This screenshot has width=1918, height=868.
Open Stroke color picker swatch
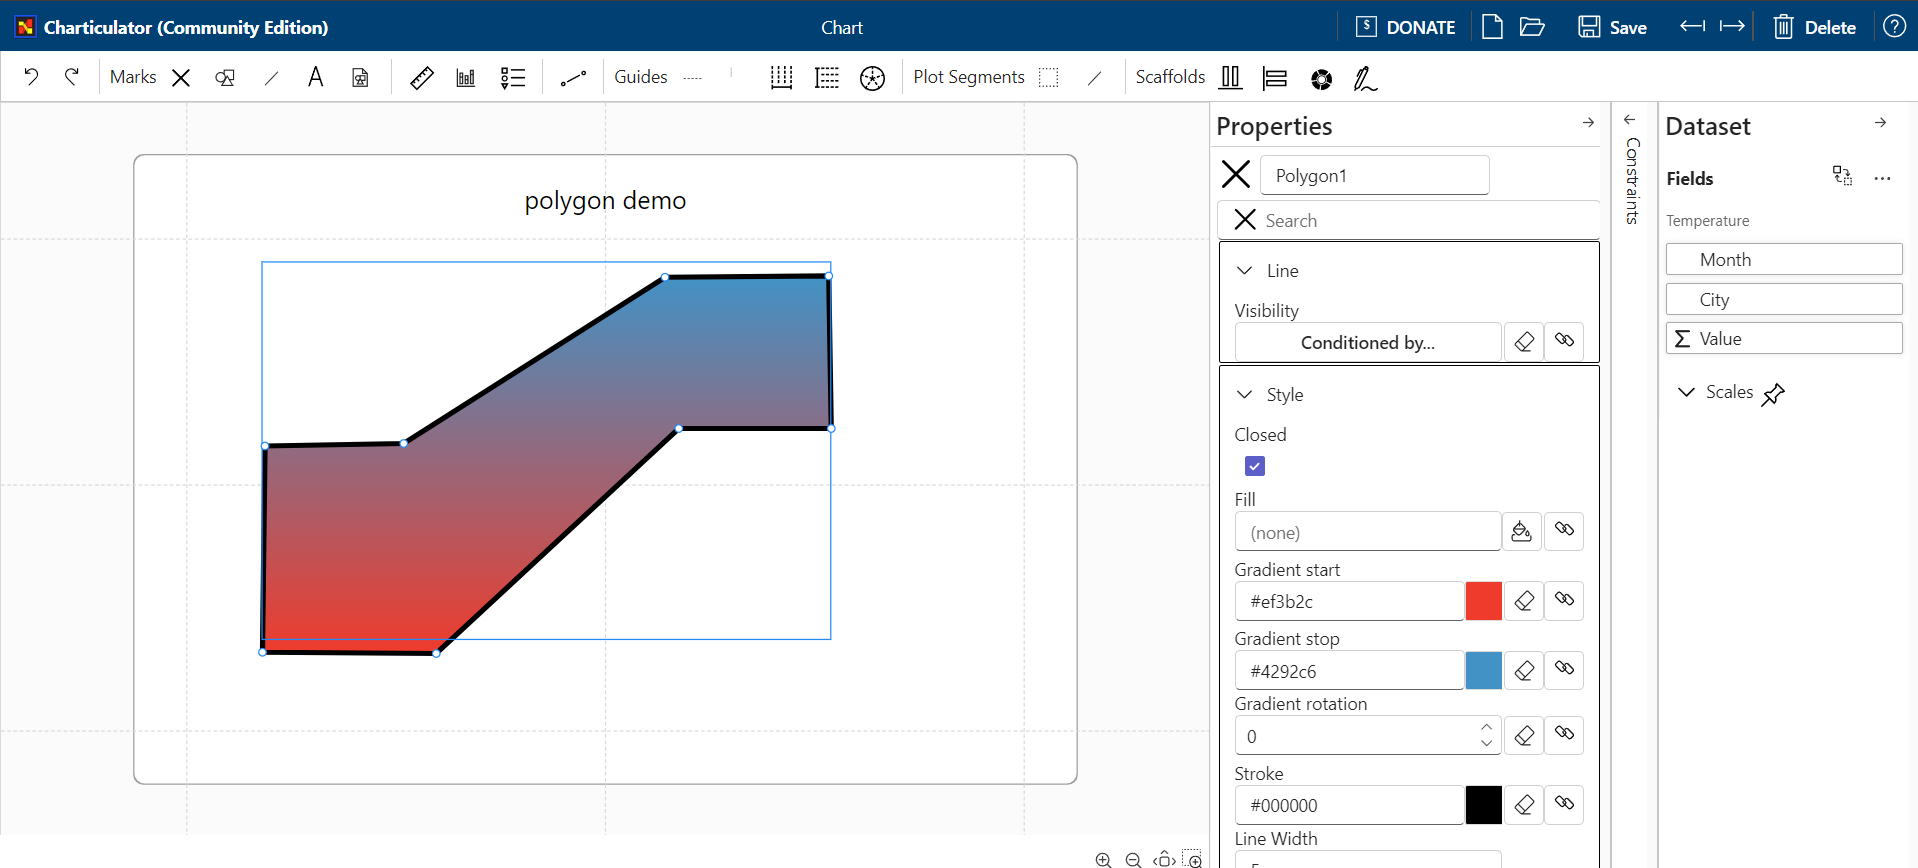1483,805
